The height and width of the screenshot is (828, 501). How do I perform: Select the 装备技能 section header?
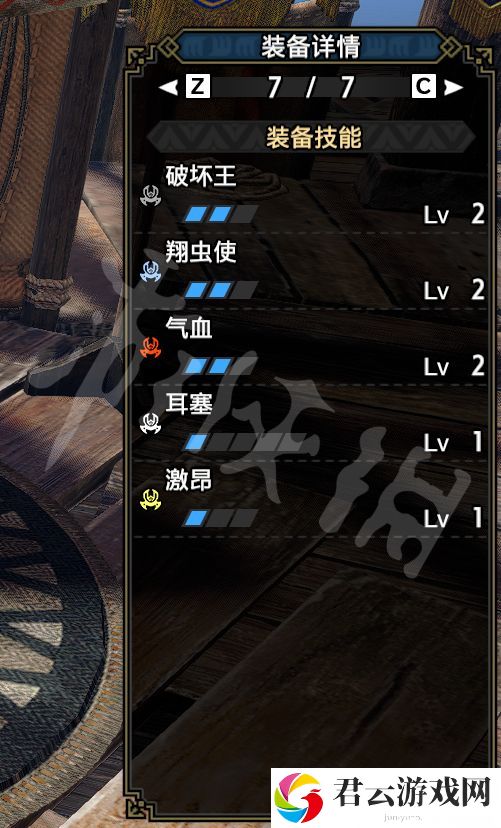tap(314, 138)
